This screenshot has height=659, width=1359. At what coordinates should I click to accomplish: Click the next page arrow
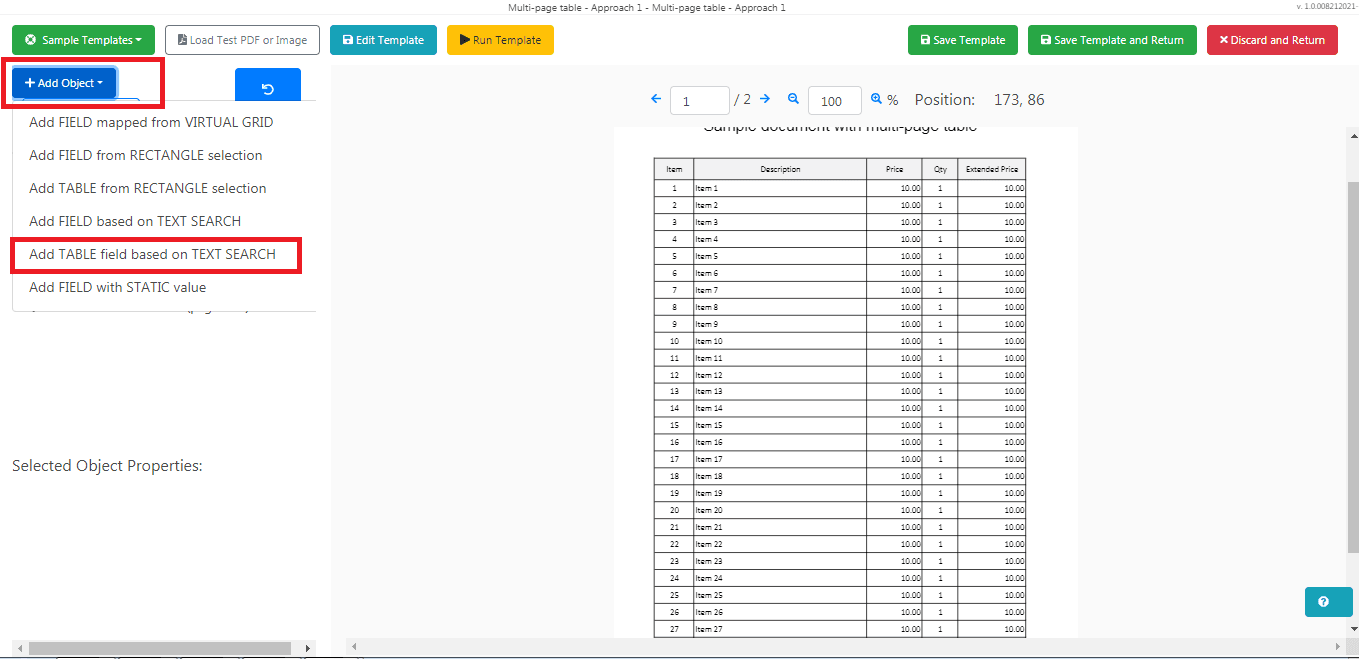click(x=764, y=99)
